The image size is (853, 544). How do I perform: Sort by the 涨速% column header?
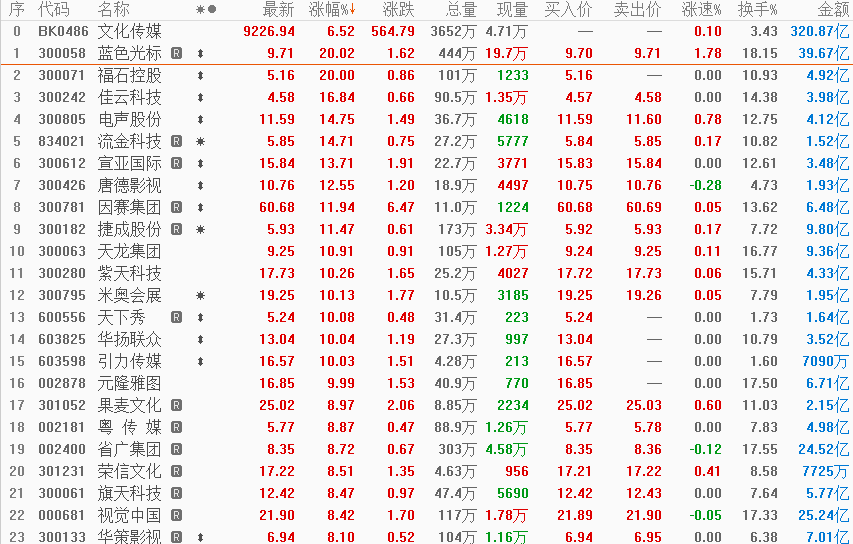click(701, 9)
